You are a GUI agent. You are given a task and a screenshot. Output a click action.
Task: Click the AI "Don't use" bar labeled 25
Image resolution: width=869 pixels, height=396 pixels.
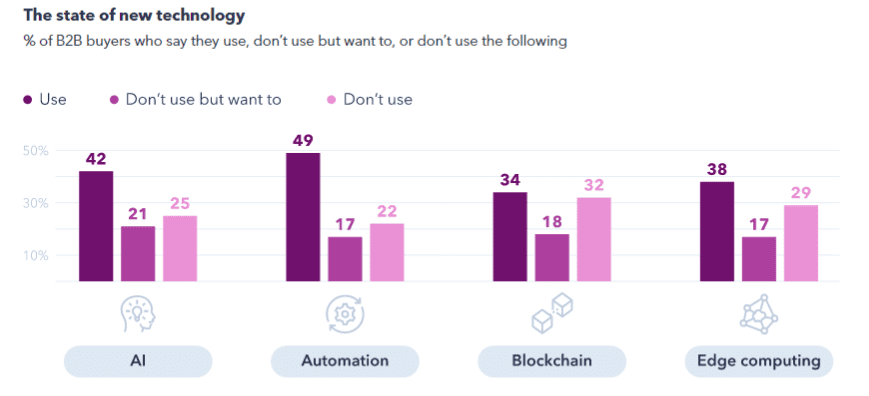pyautogui.click(x=180, y=249)
